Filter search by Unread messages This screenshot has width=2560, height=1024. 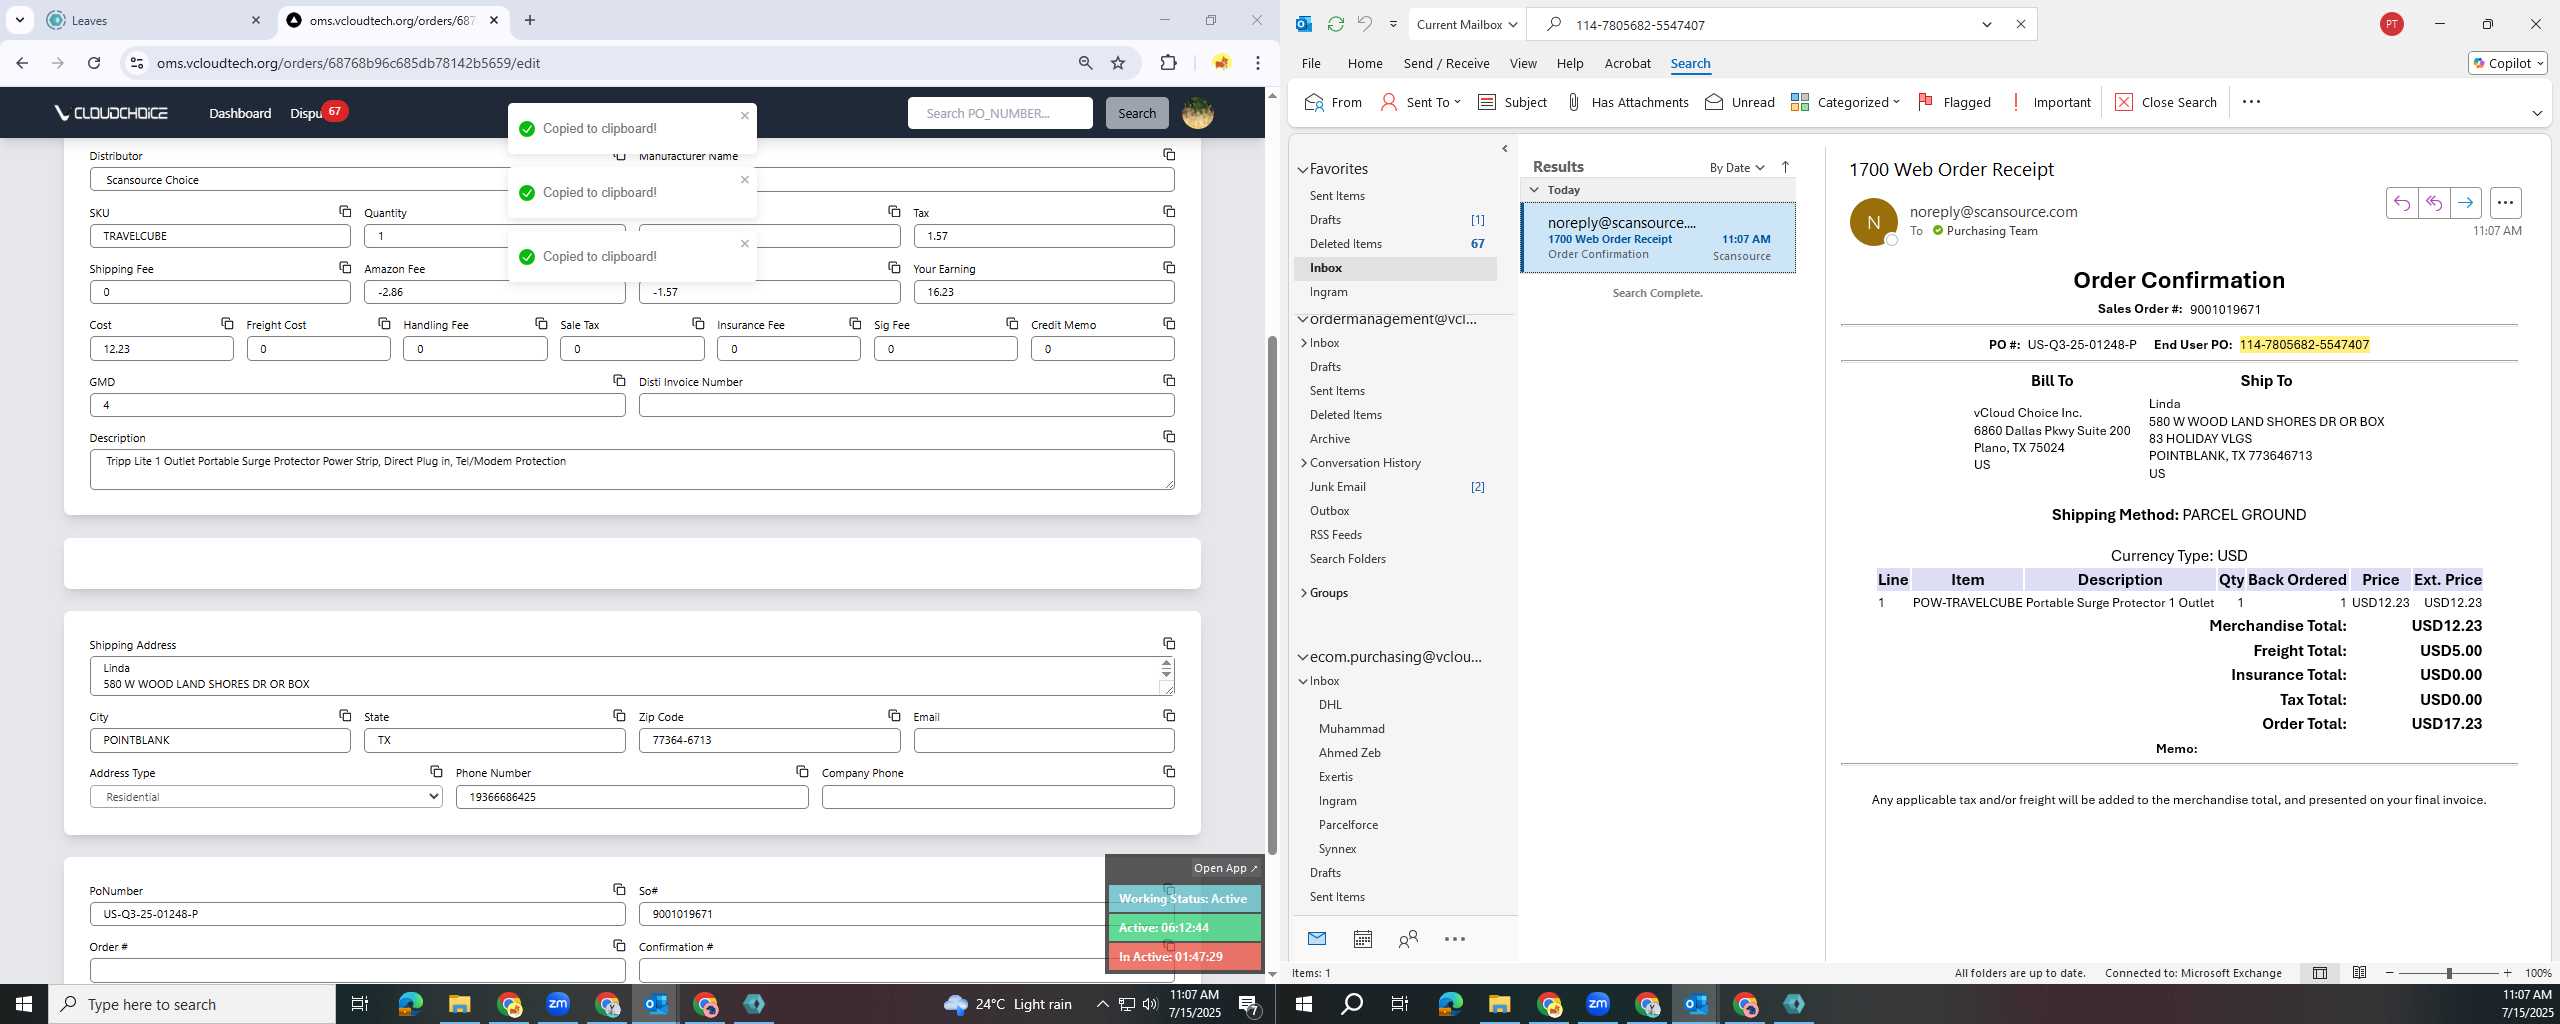click(x=1740, y=102)
